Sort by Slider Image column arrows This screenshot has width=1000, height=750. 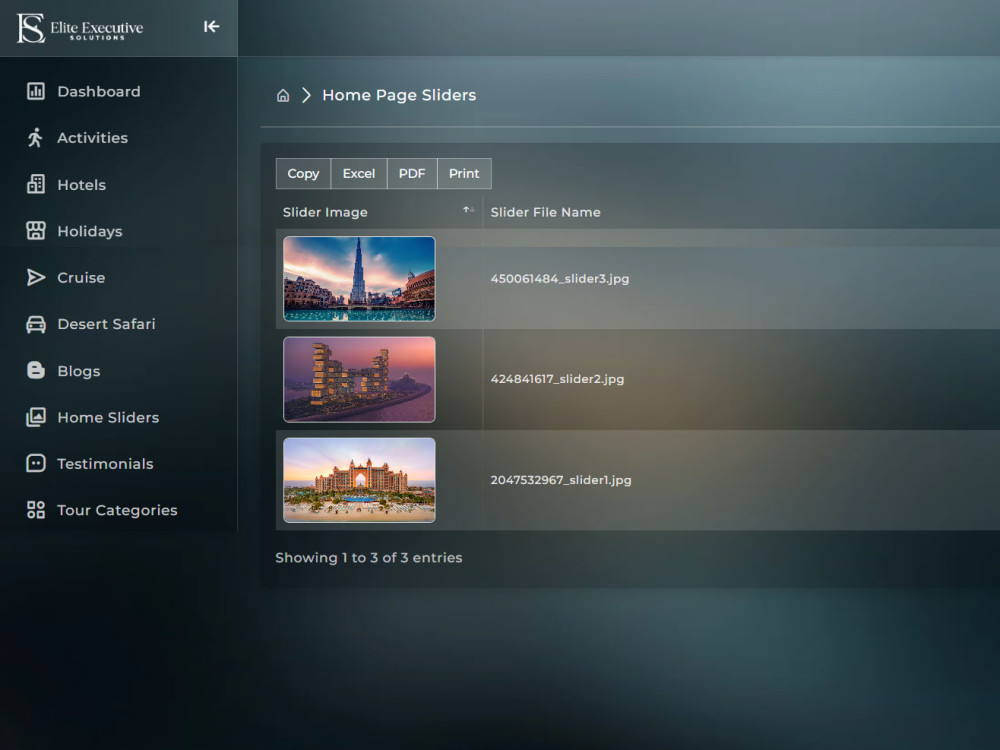click(469, 210)
